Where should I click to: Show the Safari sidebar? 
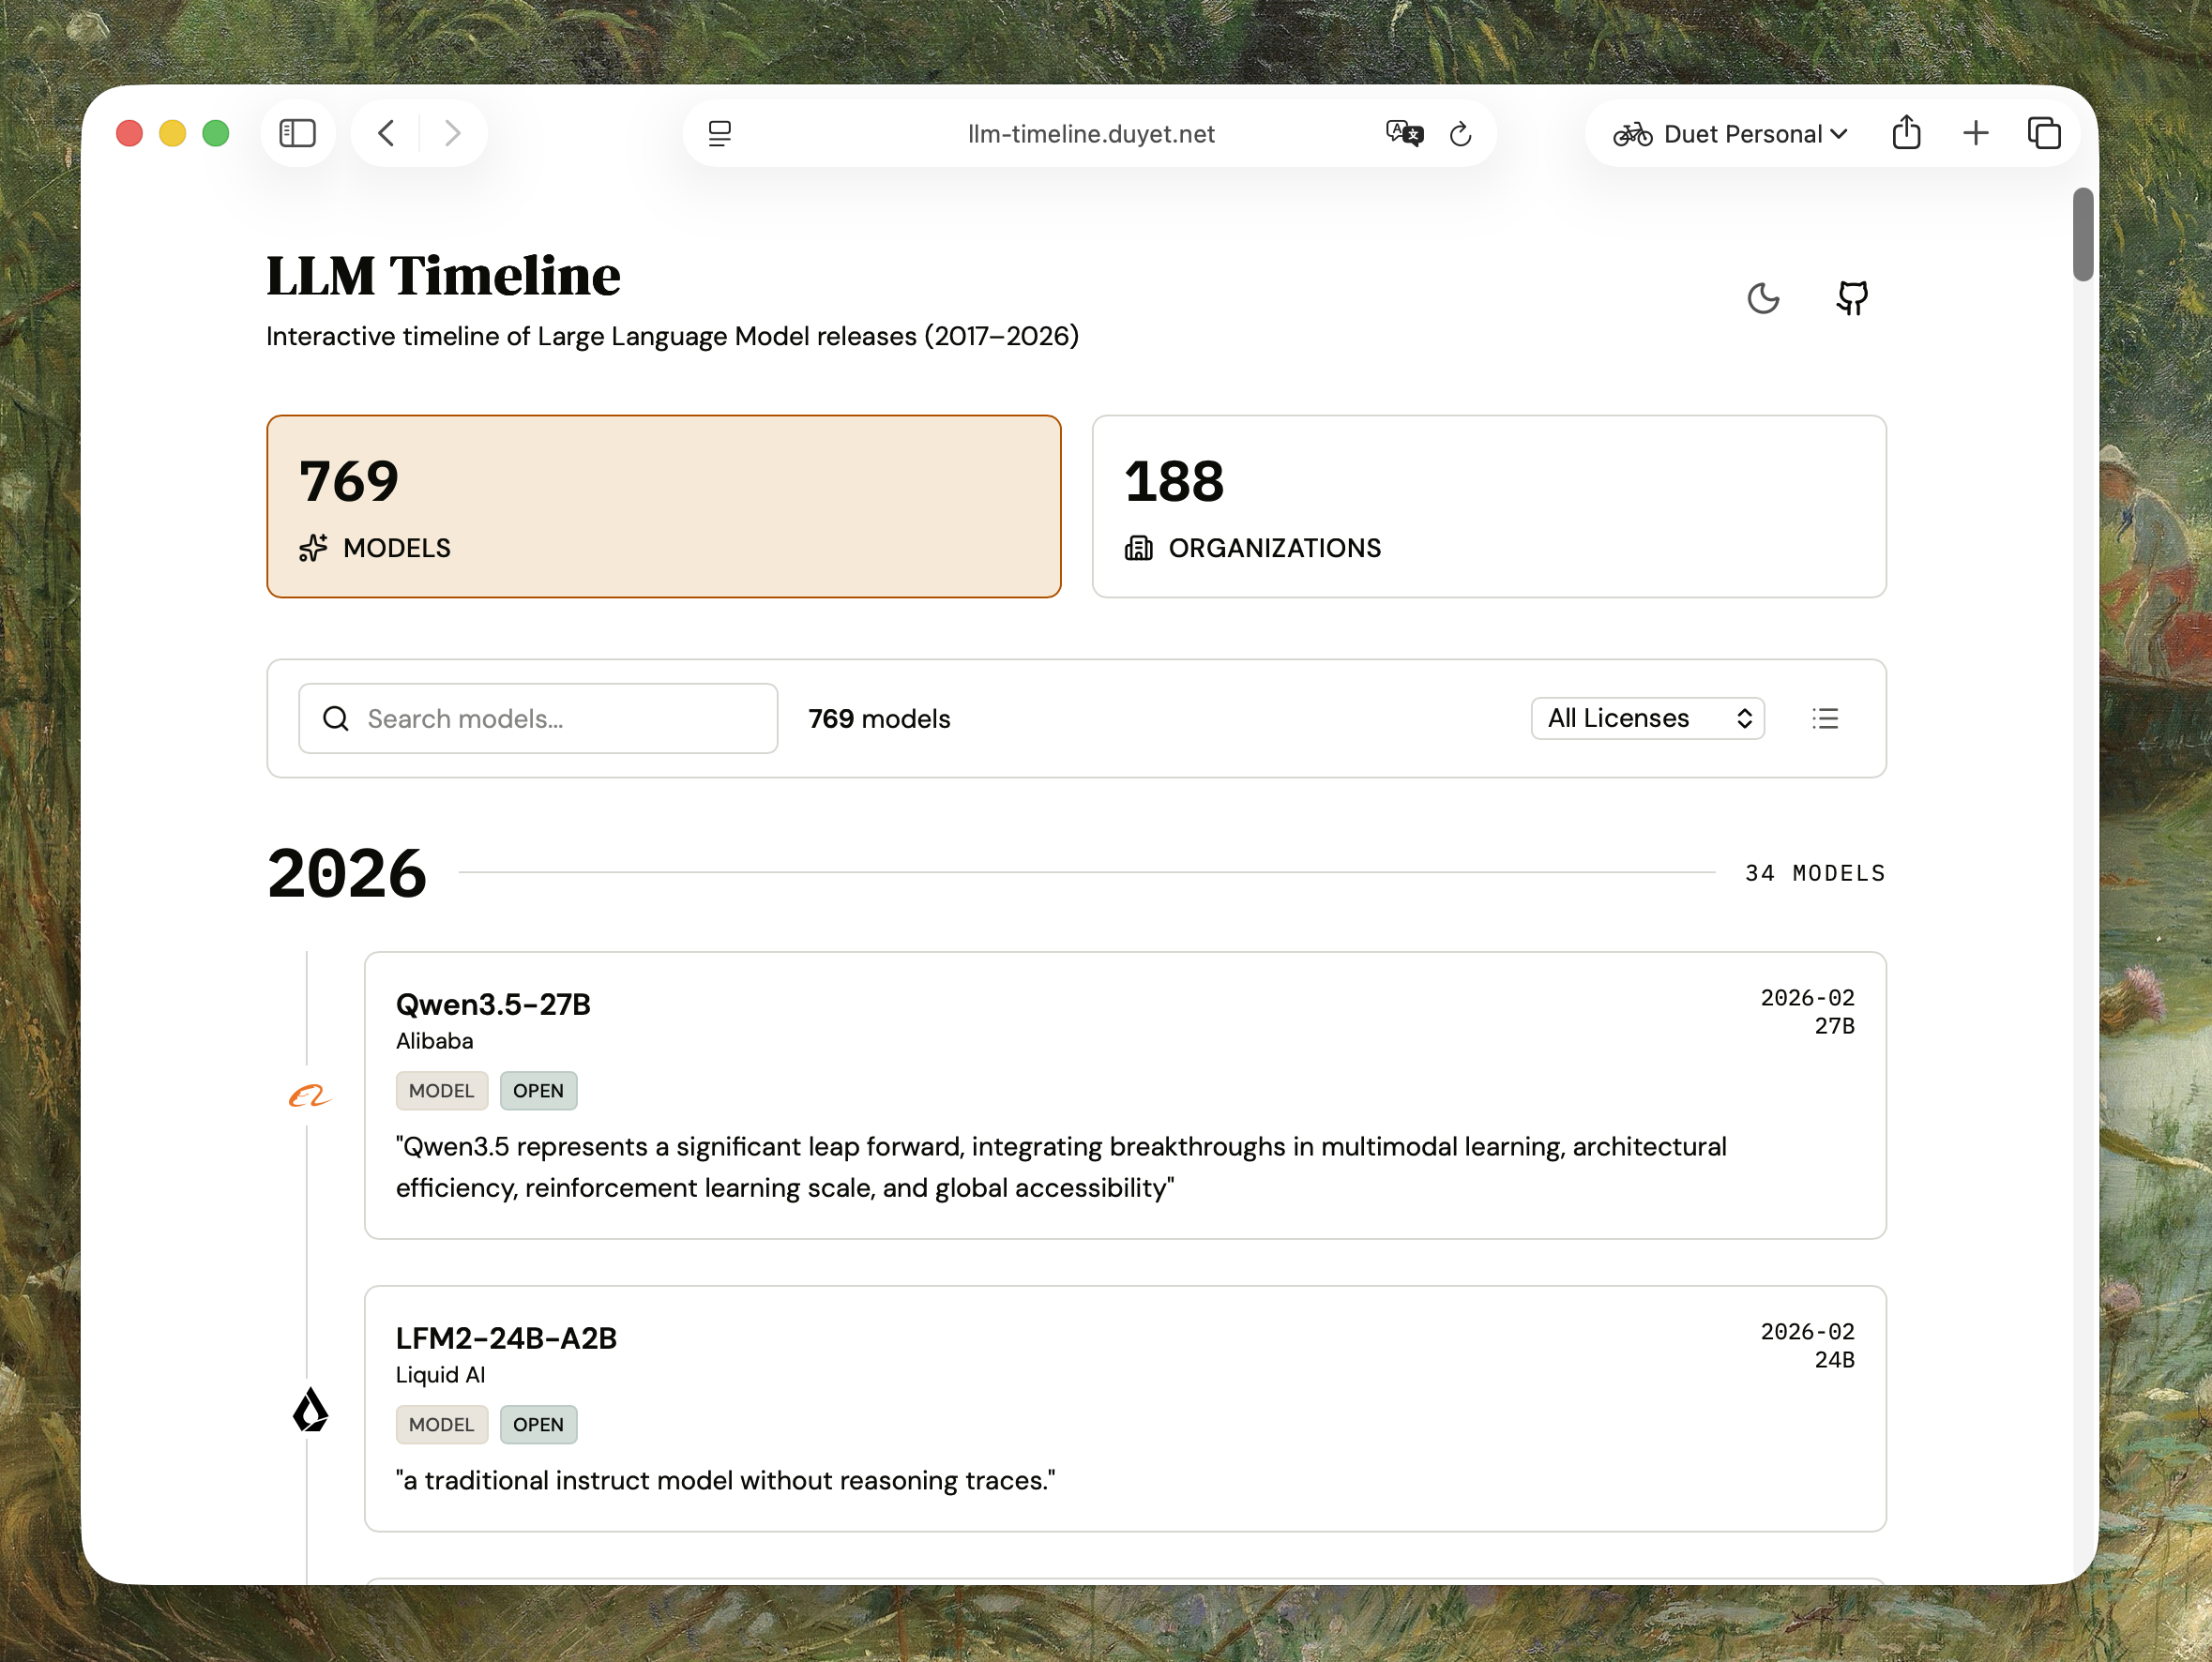click(x=297, y=133)
